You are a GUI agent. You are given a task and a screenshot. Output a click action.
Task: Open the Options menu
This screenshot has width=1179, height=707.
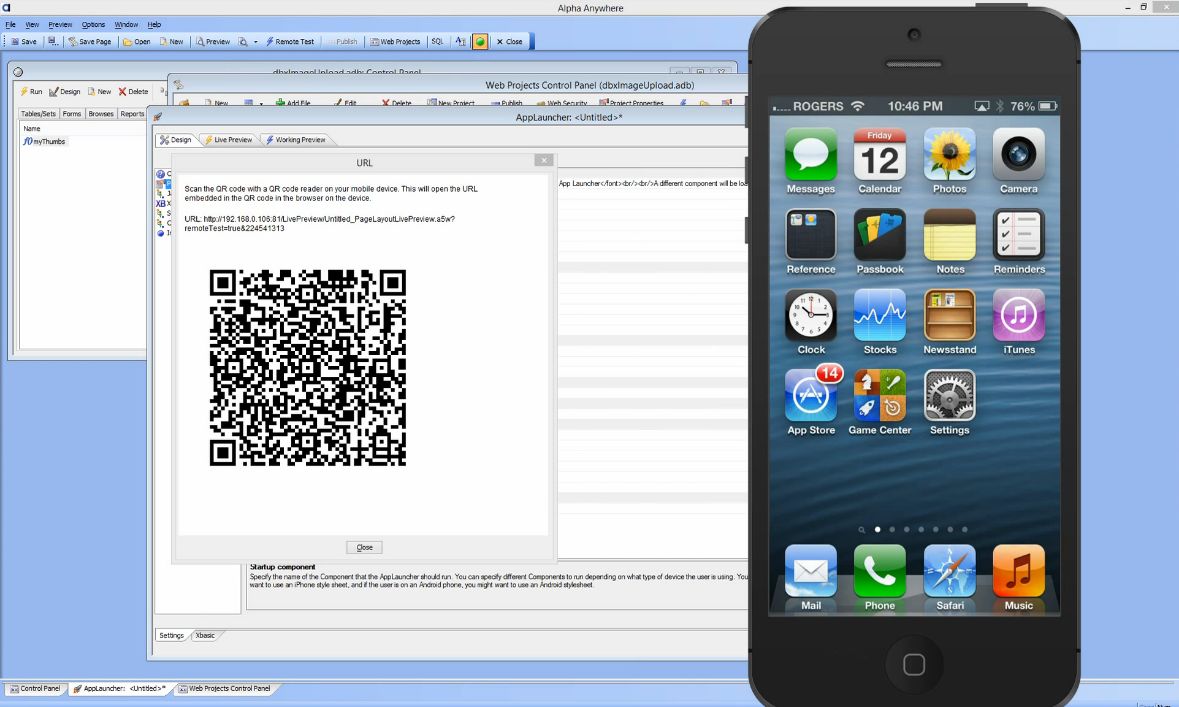[93, 24]
